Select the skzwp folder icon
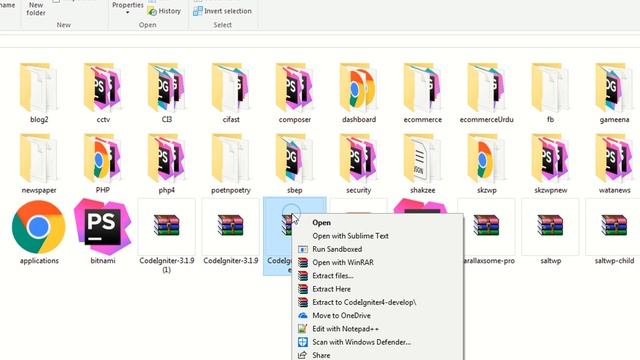The height and width of the screenshot is (360, 640). [487, 158]
